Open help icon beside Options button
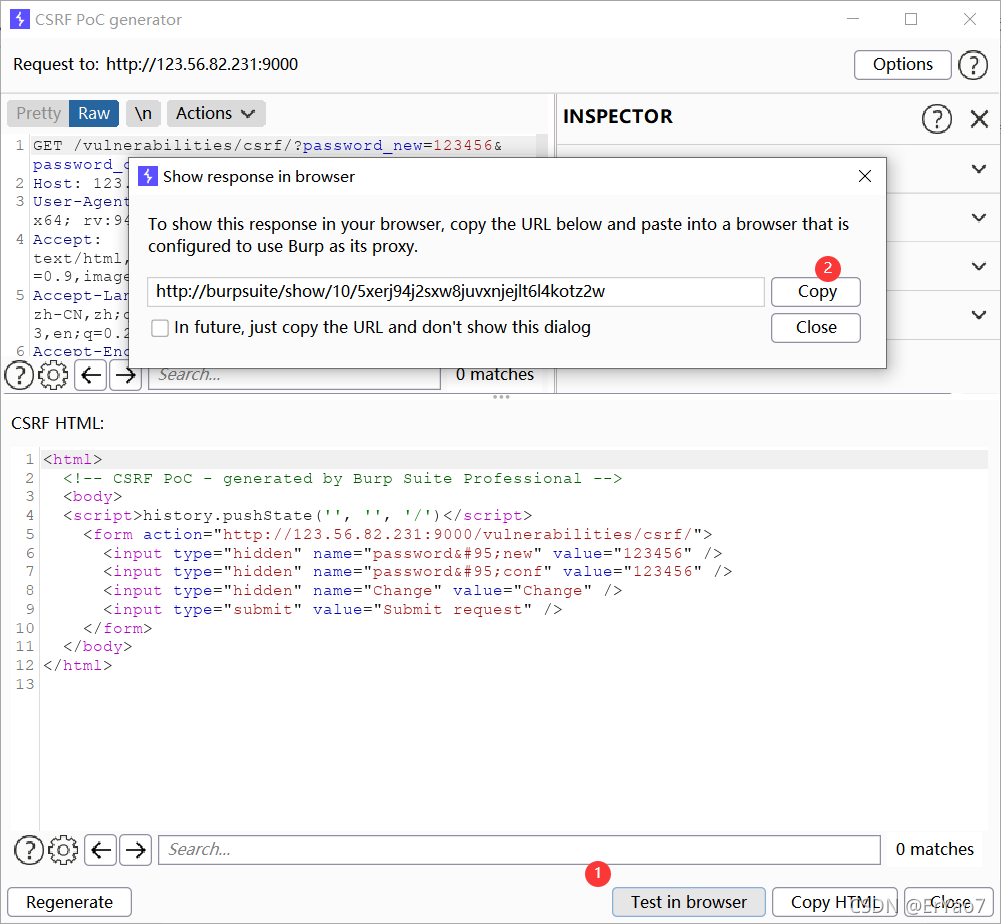Screen dimensions: 1001x924 click(973, 64)
